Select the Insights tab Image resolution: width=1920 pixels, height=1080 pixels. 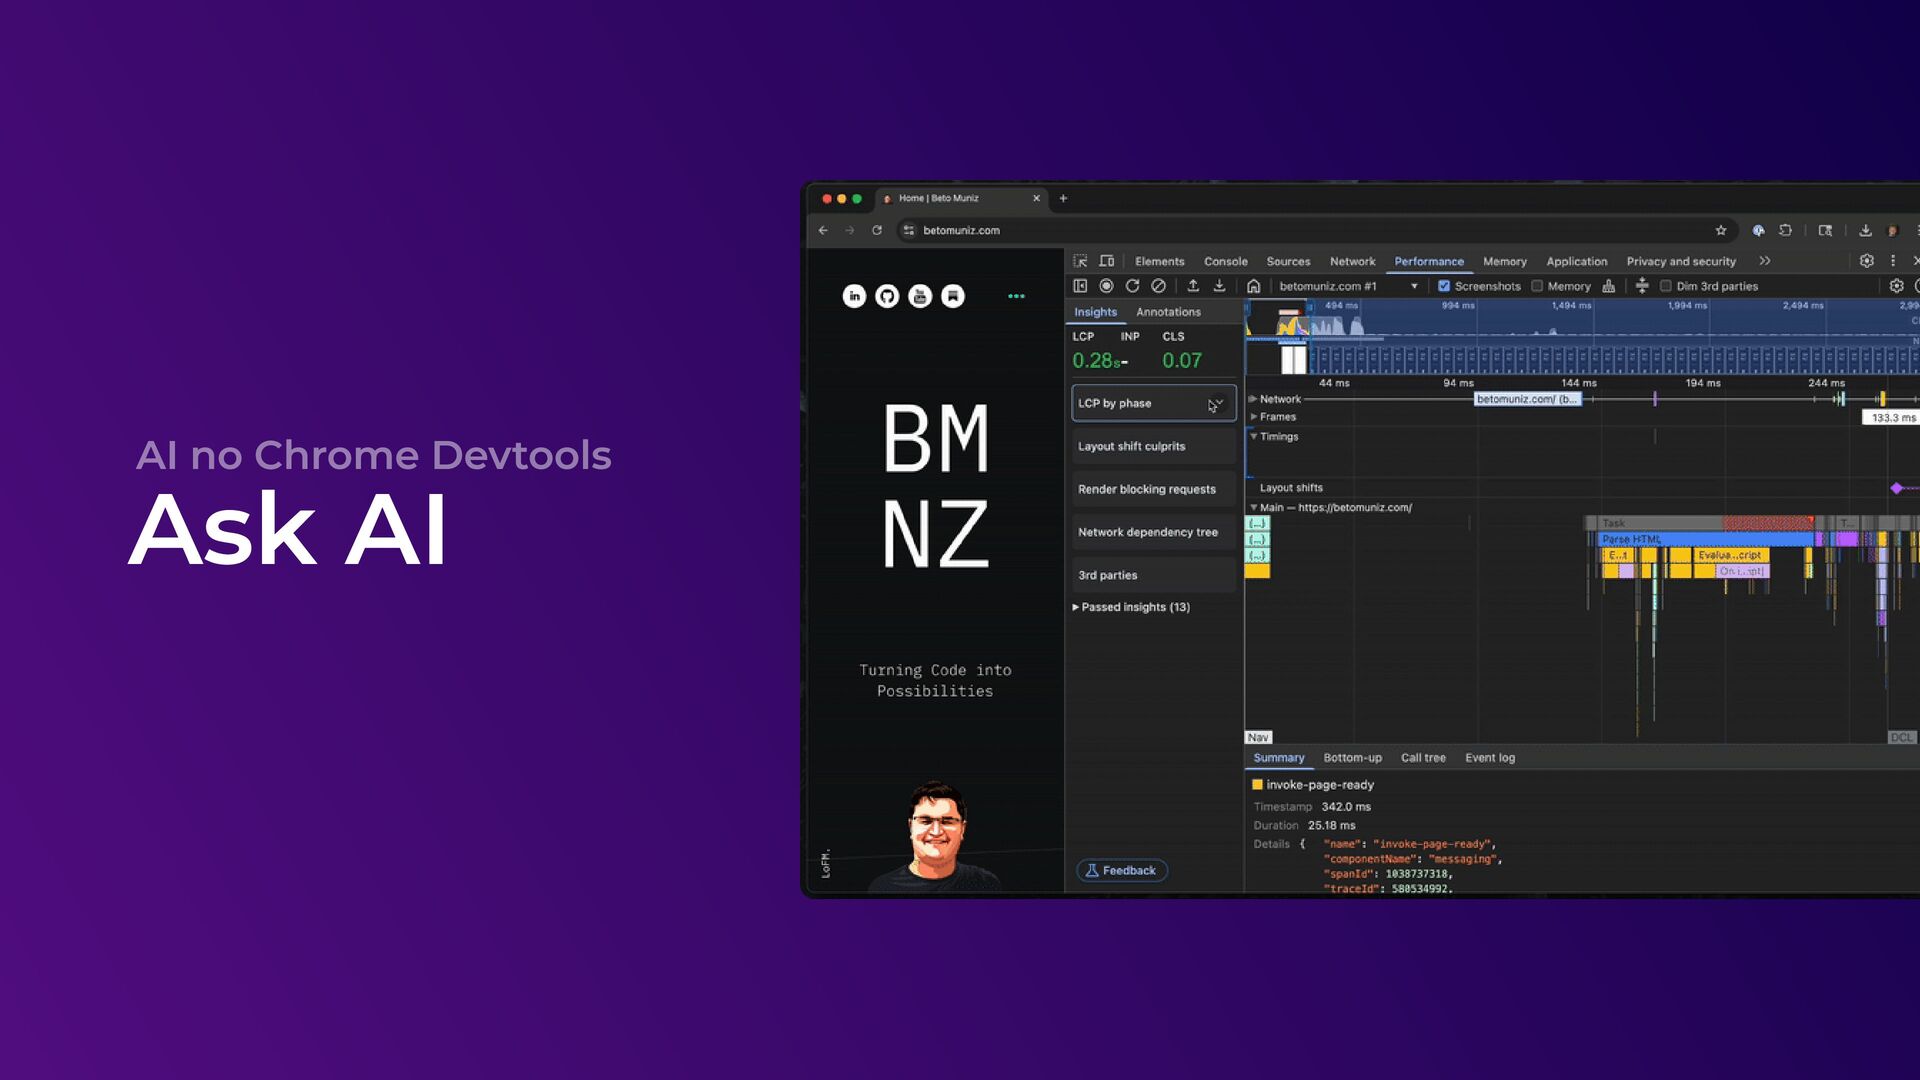[1095, 312]
